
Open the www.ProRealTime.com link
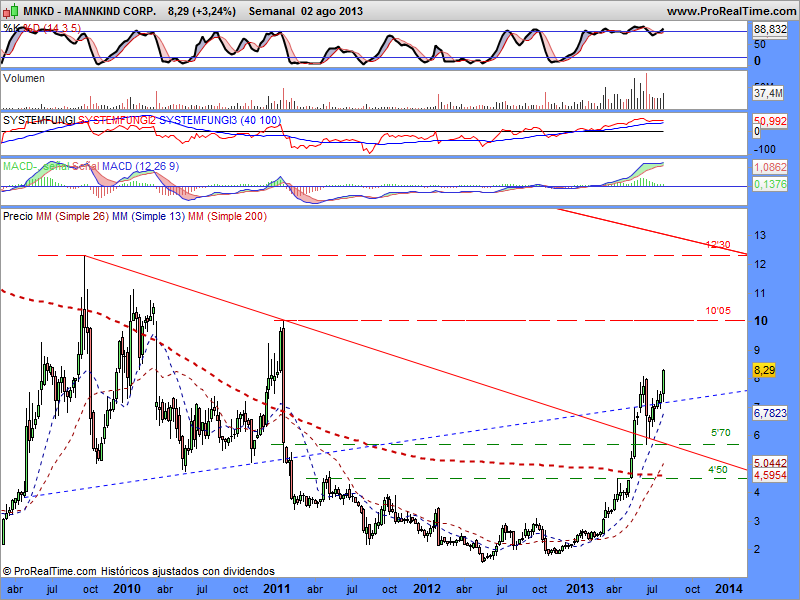(x=732, y=11)
